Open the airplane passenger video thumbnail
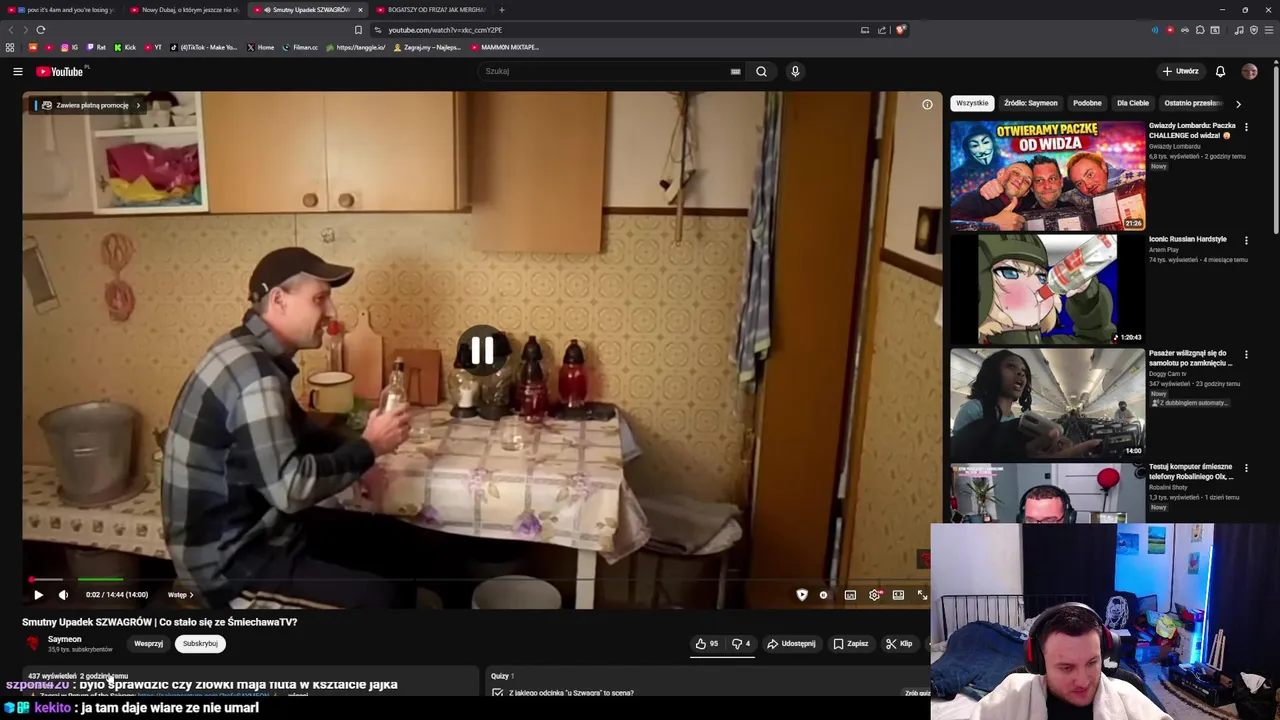1280x720 pixels. [1047, 402]
